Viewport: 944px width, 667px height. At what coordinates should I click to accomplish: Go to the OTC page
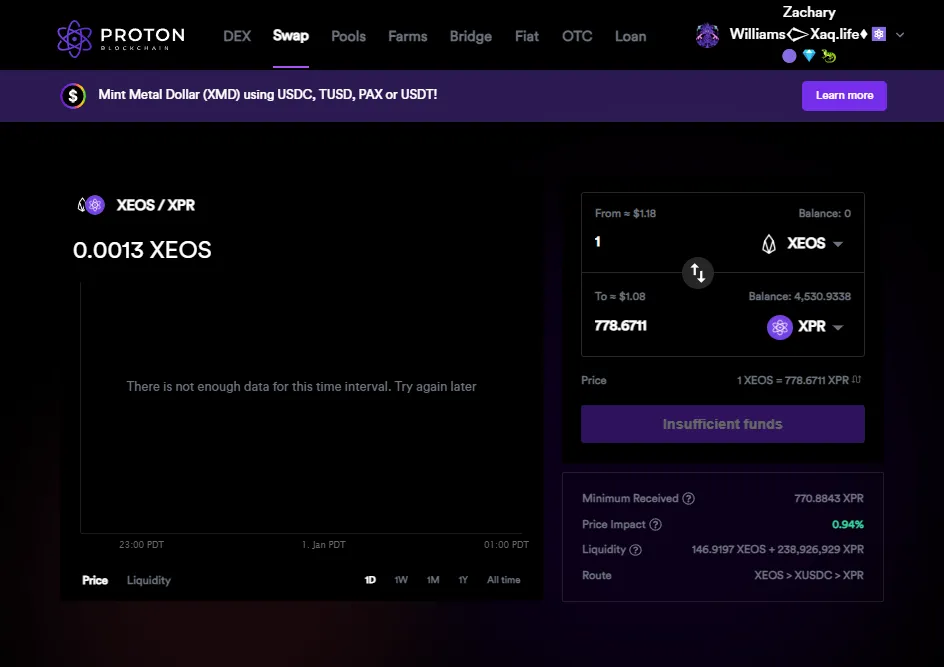(577, 36)
